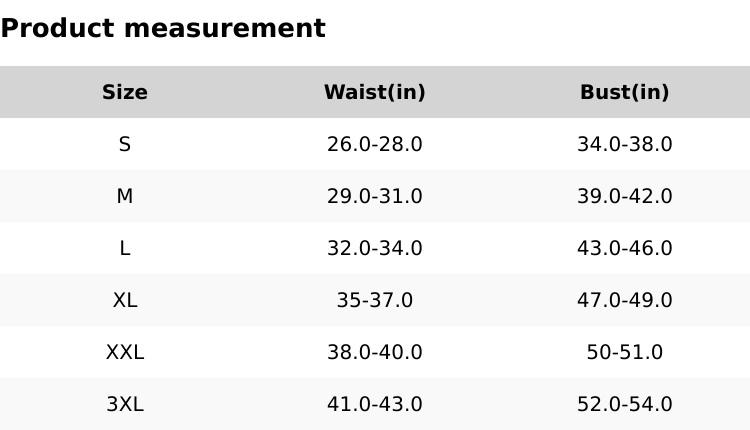Click bust value 43.0-46.0
Screen dimensions: 750x430
[x=625, y=248]
